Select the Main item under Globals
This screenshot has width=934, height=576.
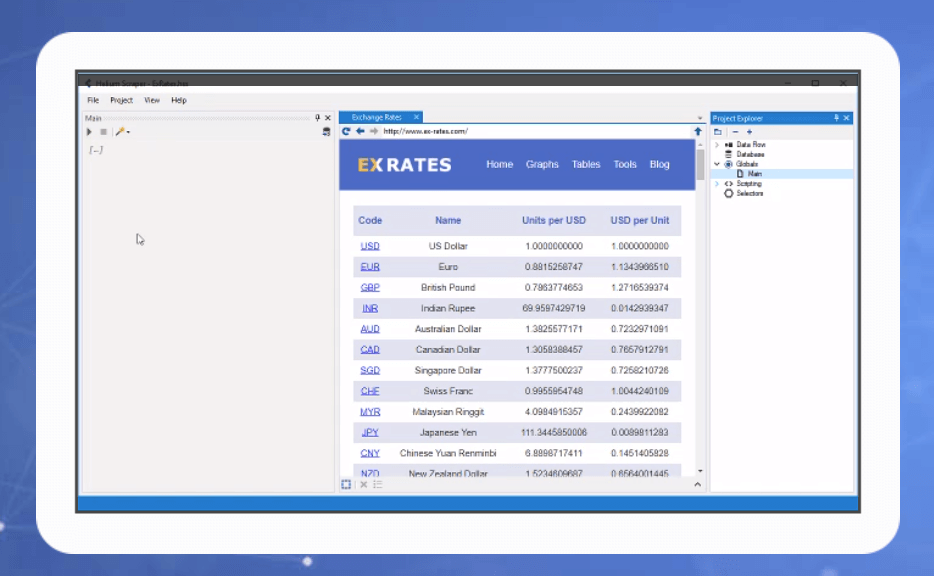(x=754, y=174)
